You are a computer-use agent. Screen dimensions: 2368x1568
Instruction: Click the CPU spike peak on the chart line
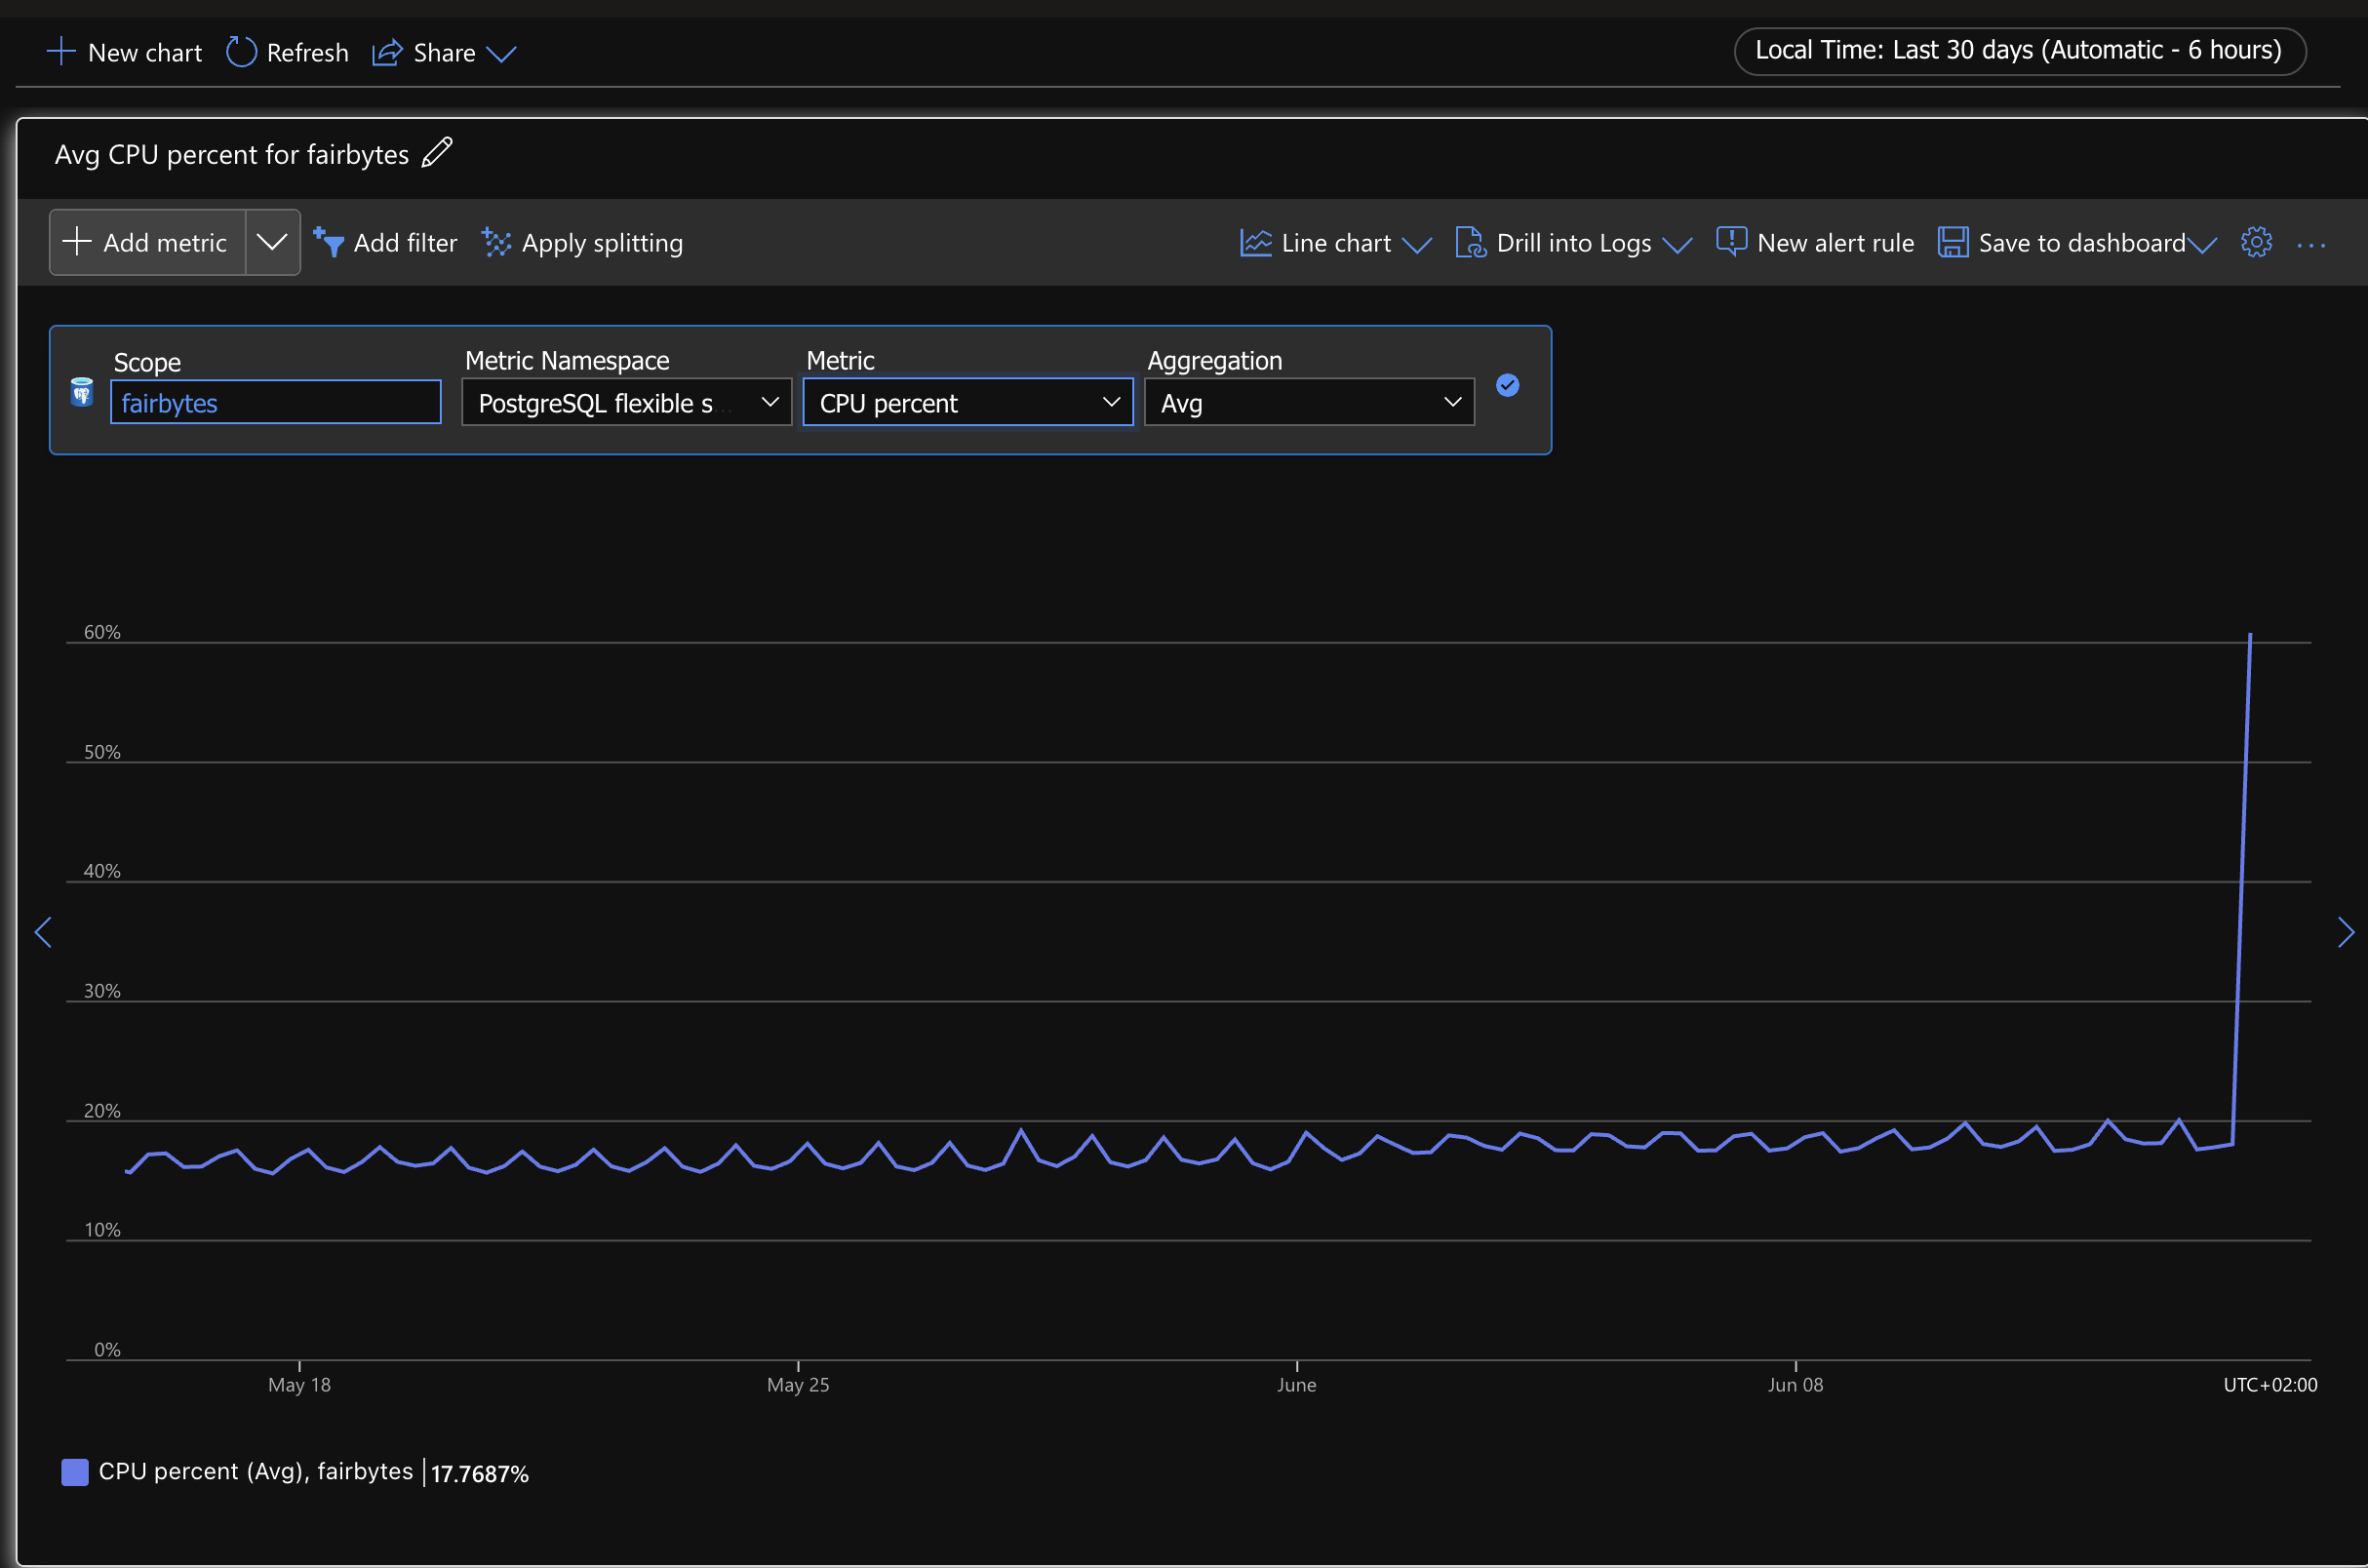[2250, 634]
